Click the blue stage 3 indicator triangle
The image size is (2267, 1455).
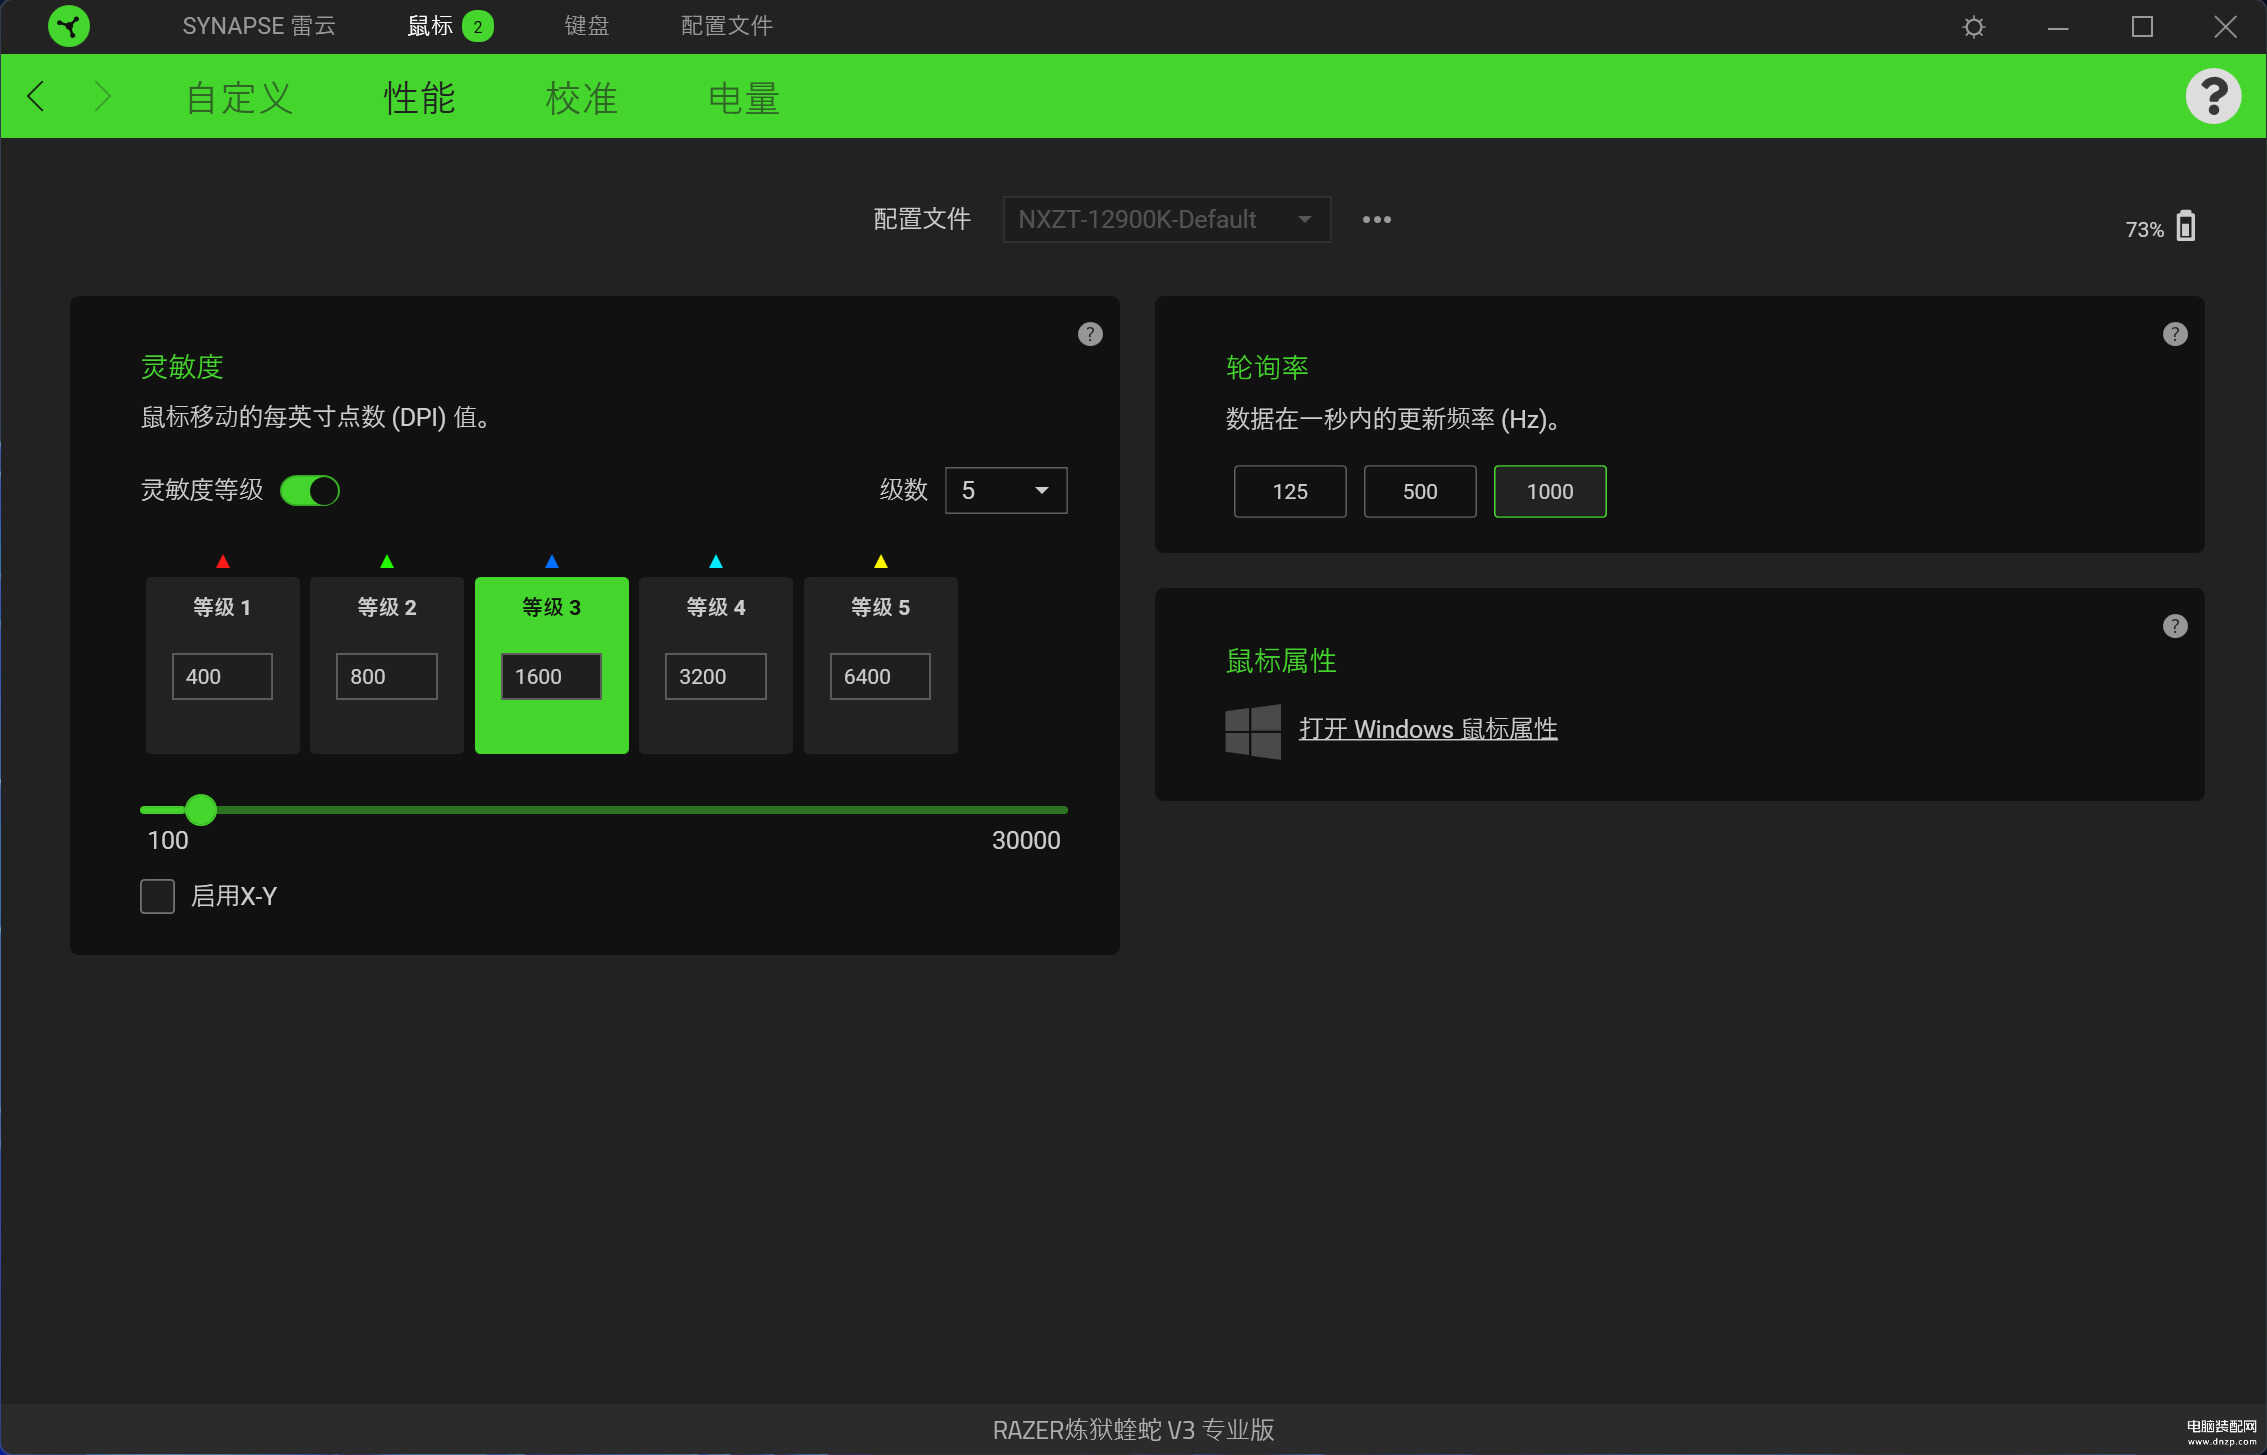point(551,561)
